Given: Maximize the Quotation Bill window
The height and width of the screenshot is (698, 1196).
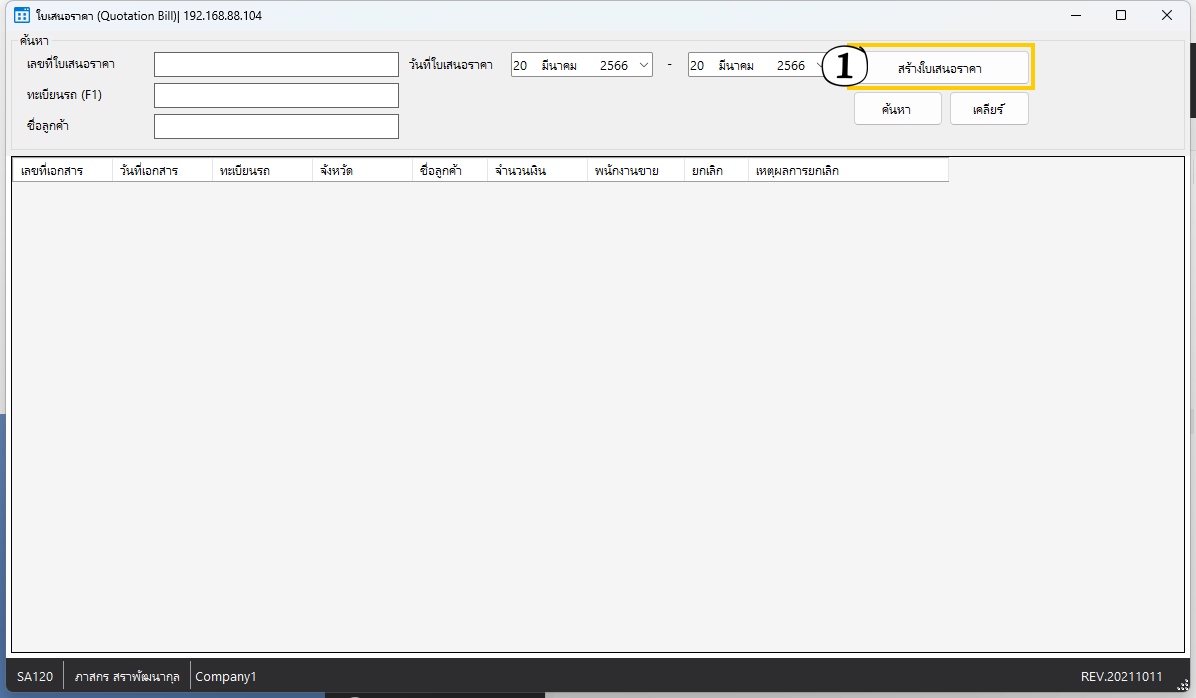Looking at the screenshot, I should (x=1121, y=16).
